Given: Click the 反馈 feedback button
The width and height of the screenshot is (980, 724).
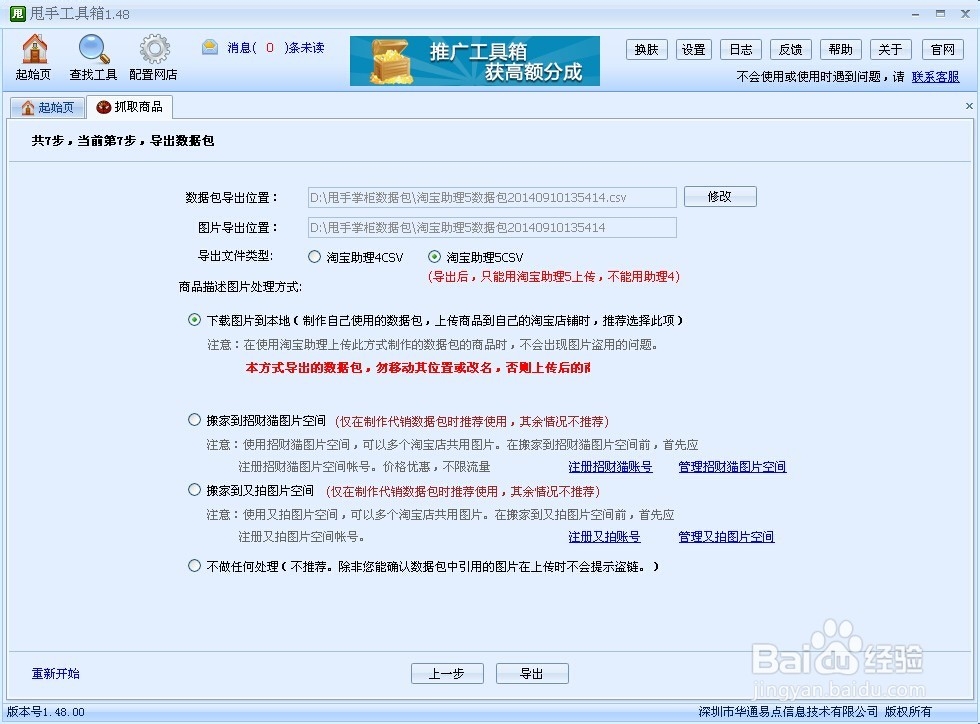Looking at the screenshot, I should (x=791, y=49).
